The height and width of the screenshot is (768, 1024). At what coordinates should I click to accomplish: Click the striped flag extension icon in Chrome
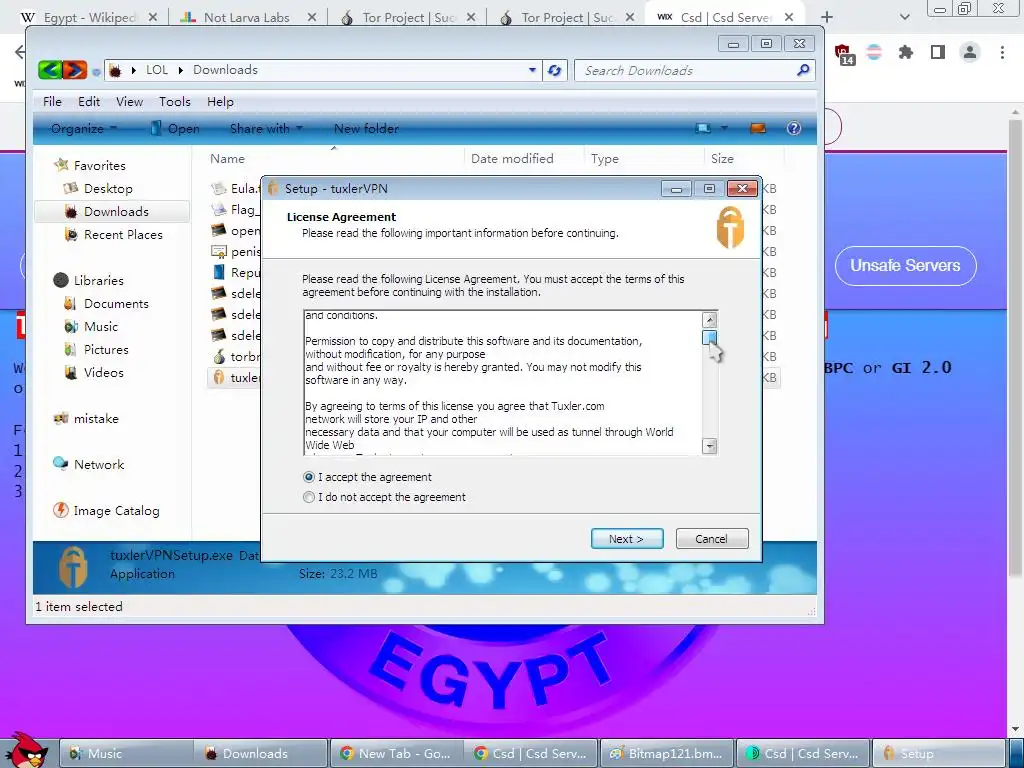[874, 52]
